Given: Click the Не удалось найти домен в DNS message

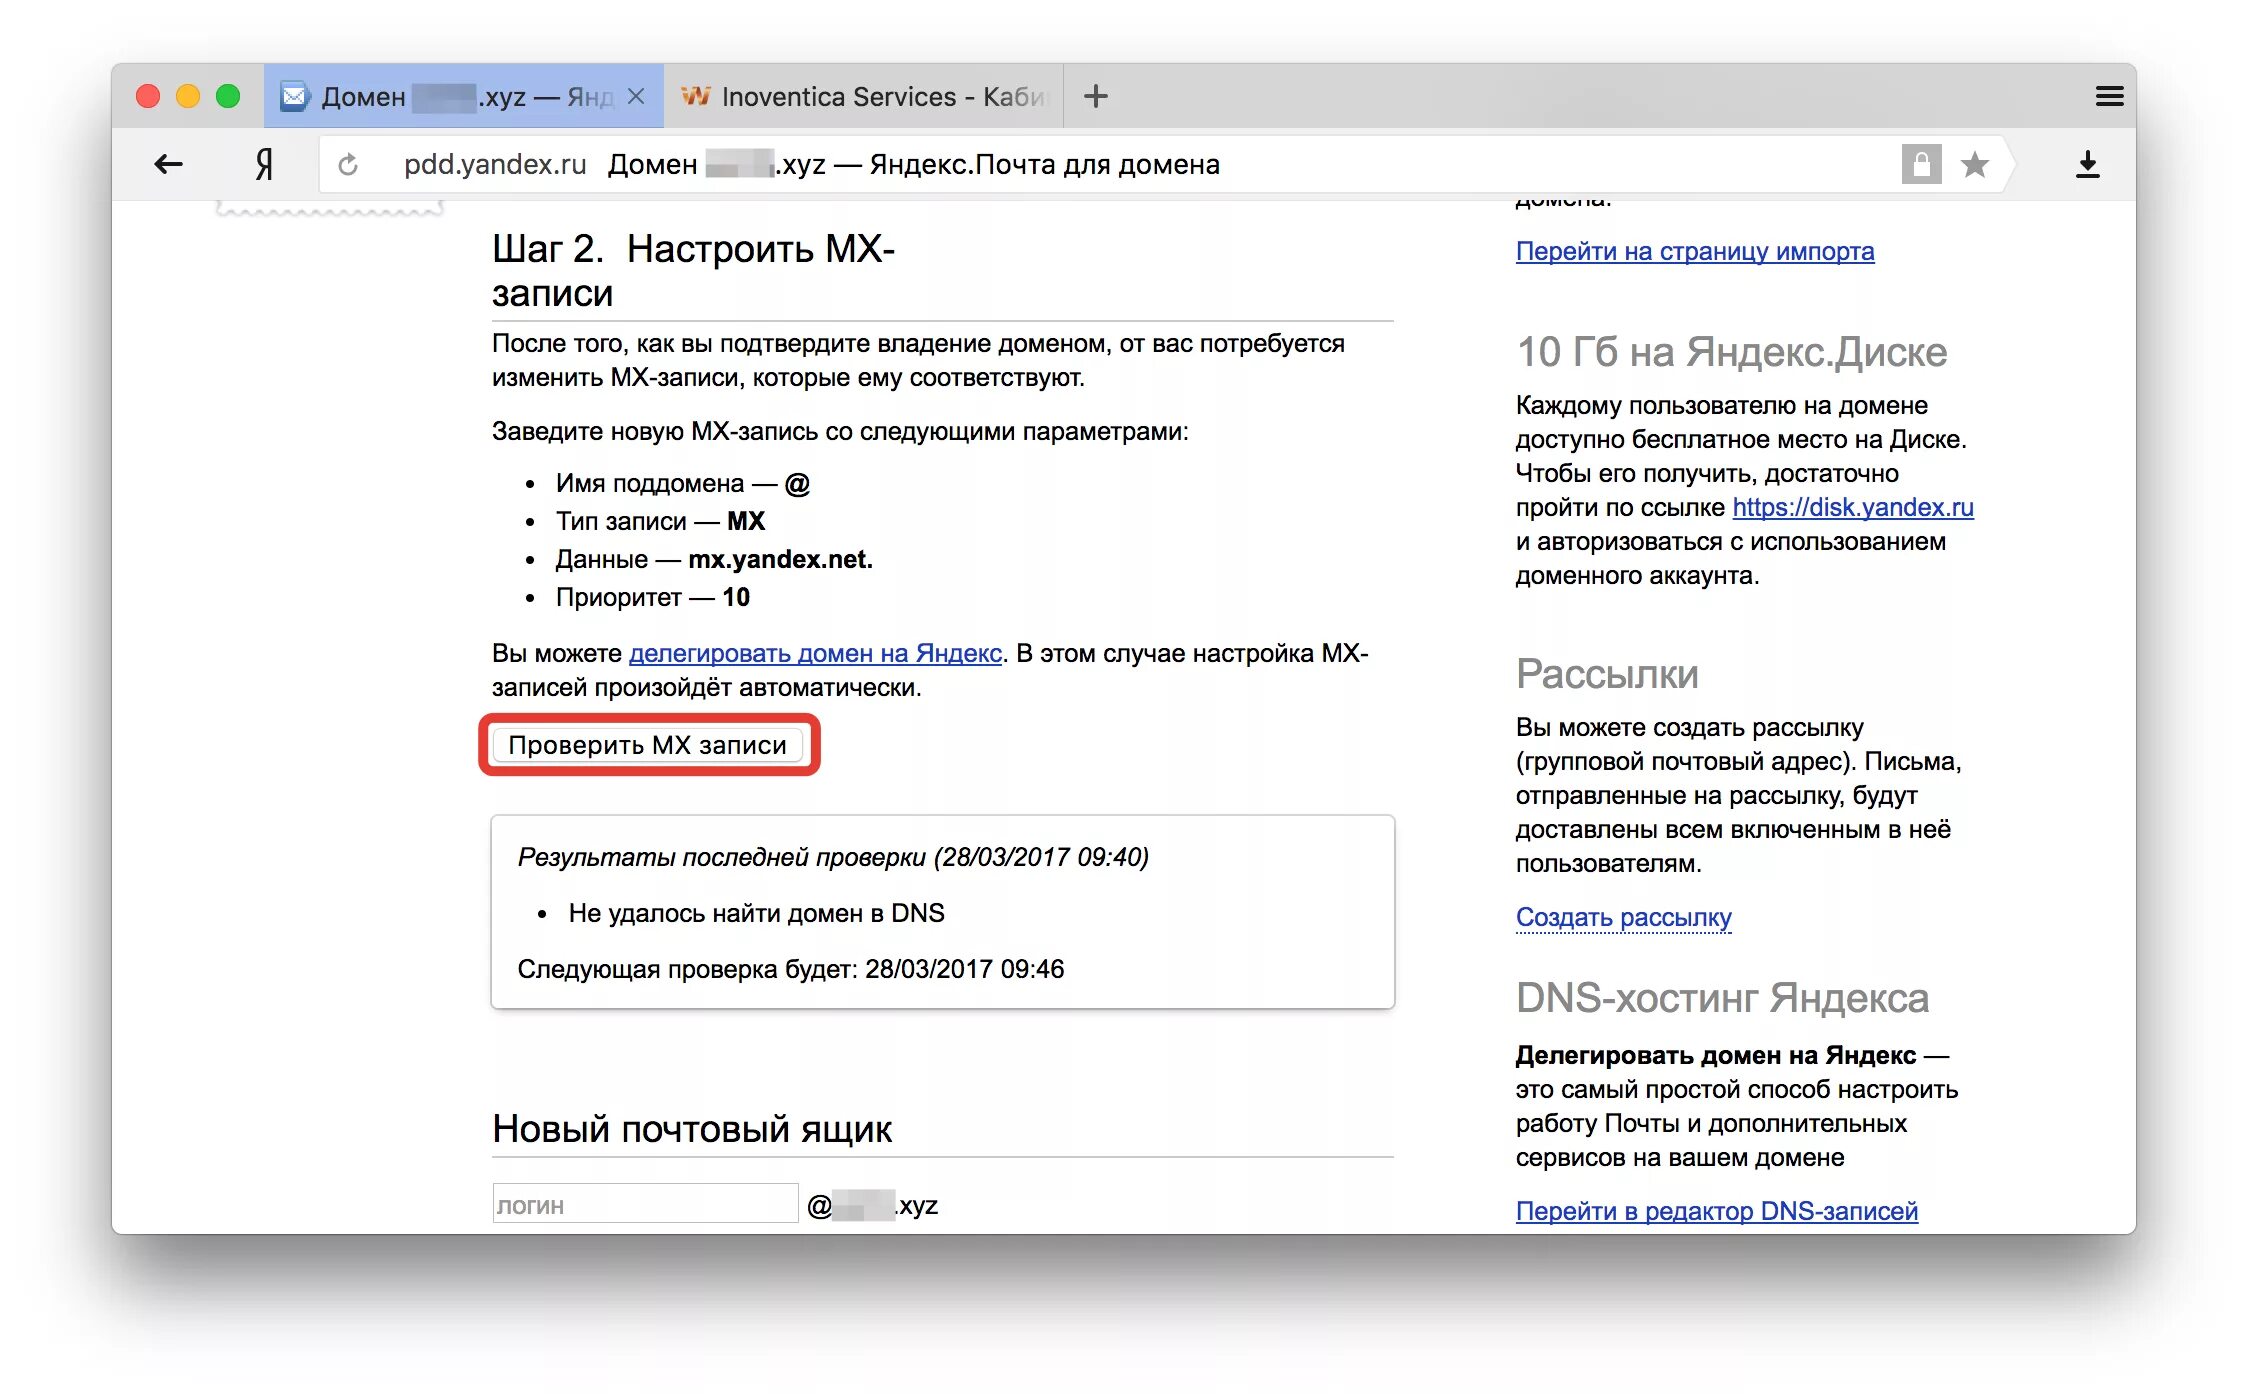Looking at the screenshot, I should 757,913.
